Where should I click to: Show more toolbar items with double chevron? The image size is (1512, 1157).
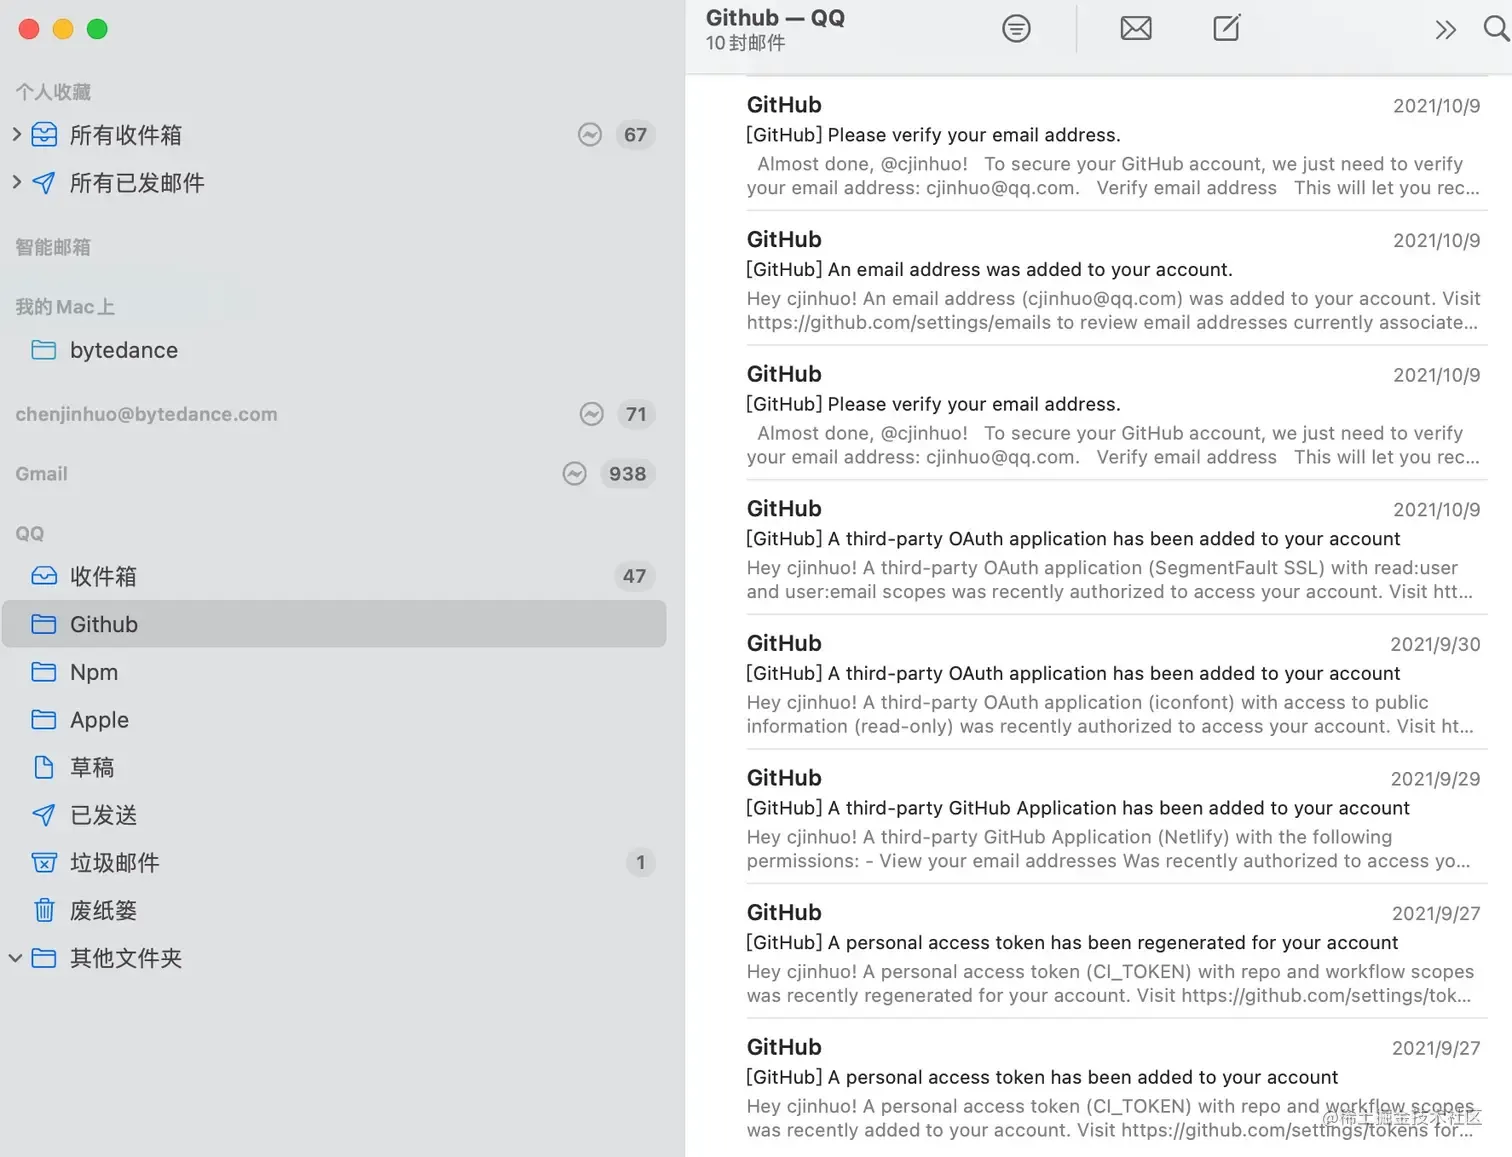click(1445, 30)
